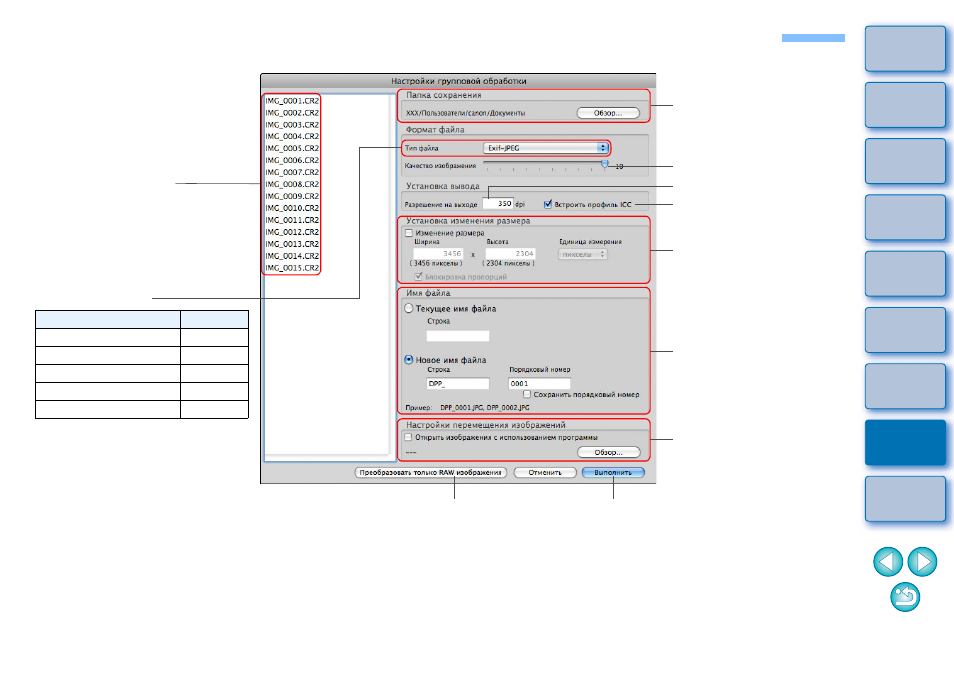The image size is (954, 674).
Task: Select IMG_0001.CR2 in the file list
Action: (x=292, y=101)
